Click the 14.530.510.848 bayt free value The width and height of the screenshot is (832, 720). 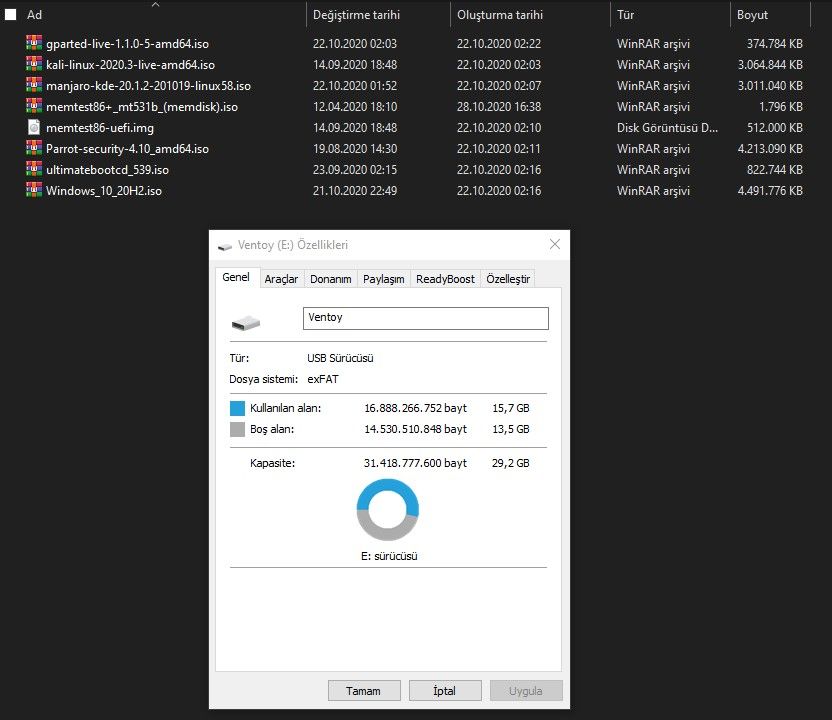415,429
